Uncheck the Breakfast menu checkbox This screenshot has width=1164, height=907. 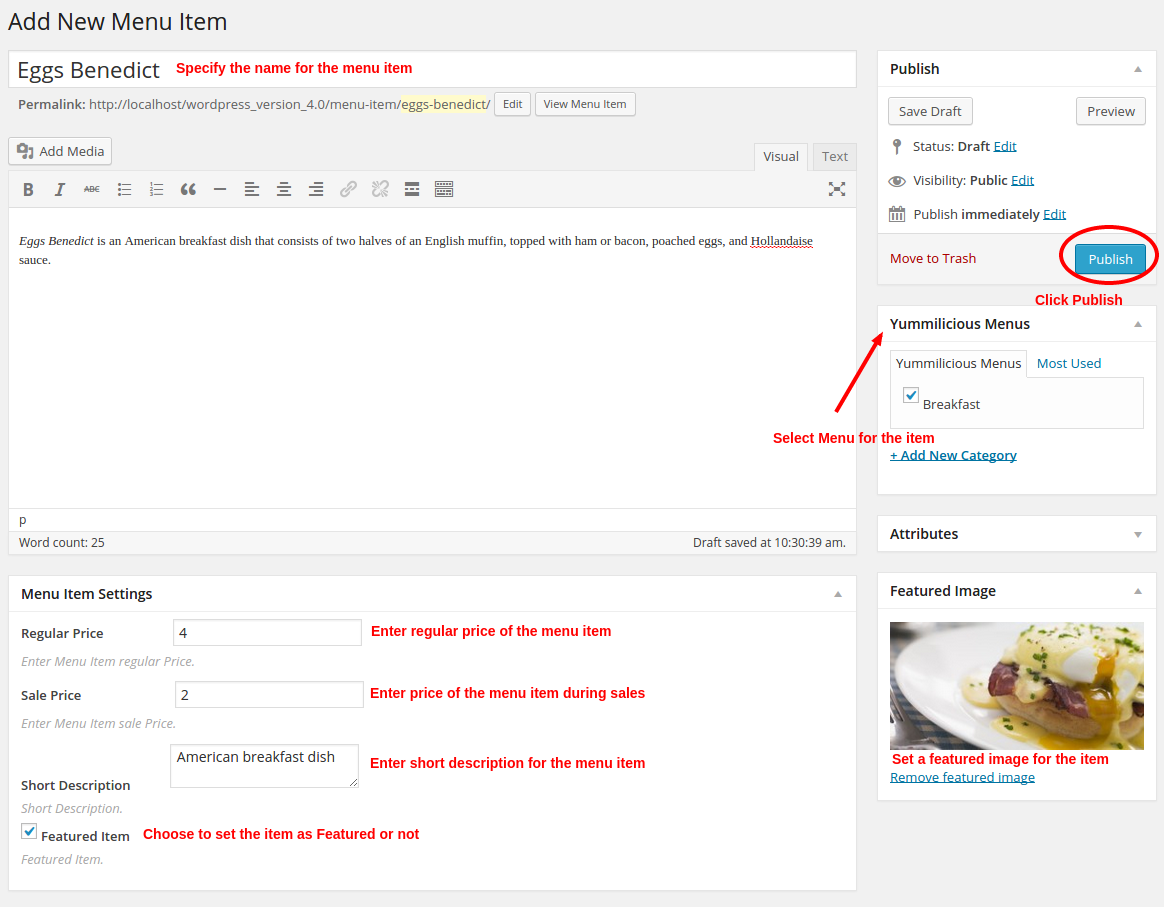(911, 395)
